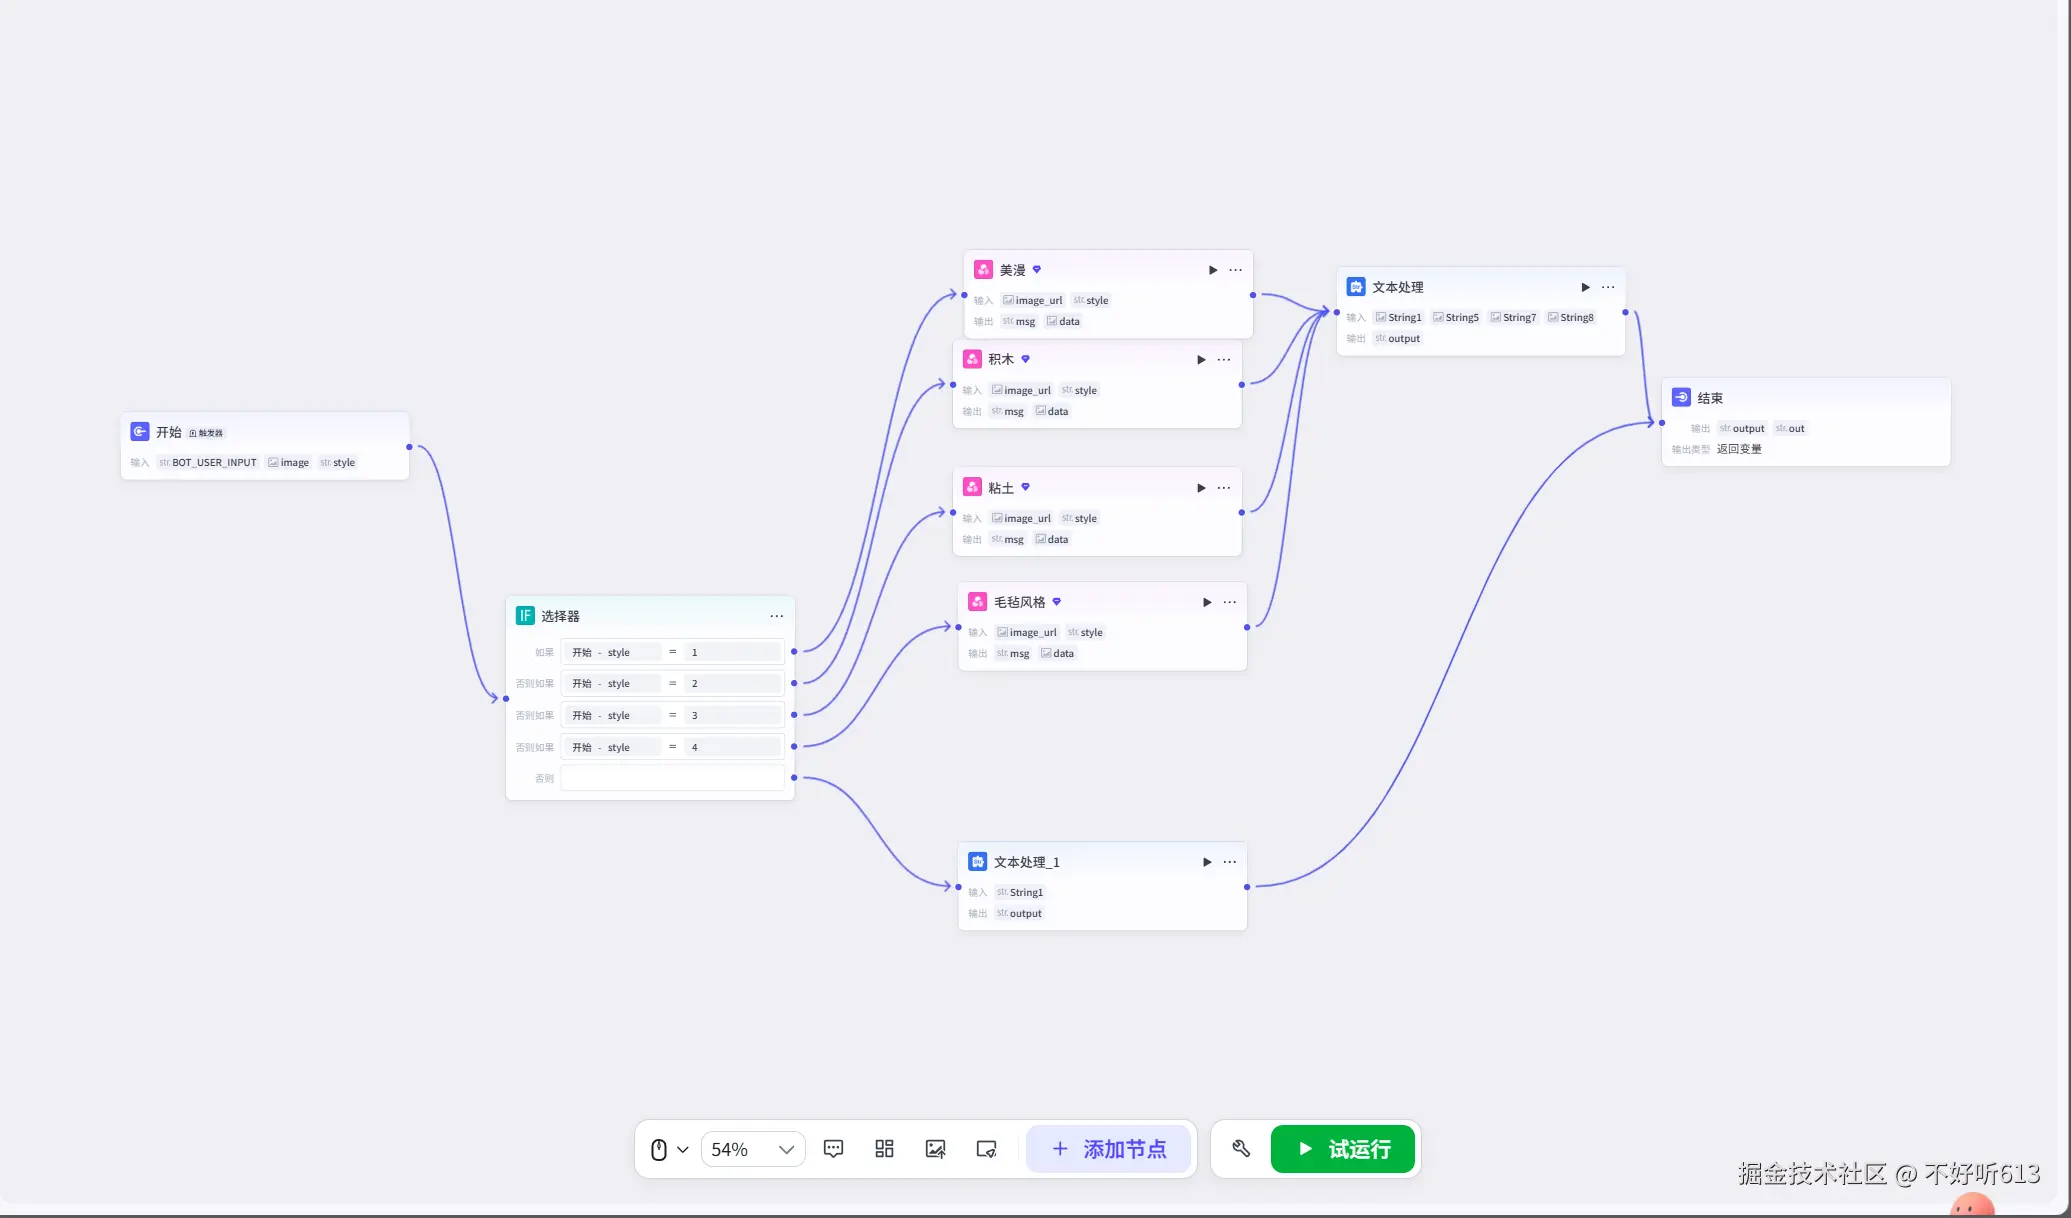
Task: Select the condition value field containing 2
Action: (x=733, y=684)
